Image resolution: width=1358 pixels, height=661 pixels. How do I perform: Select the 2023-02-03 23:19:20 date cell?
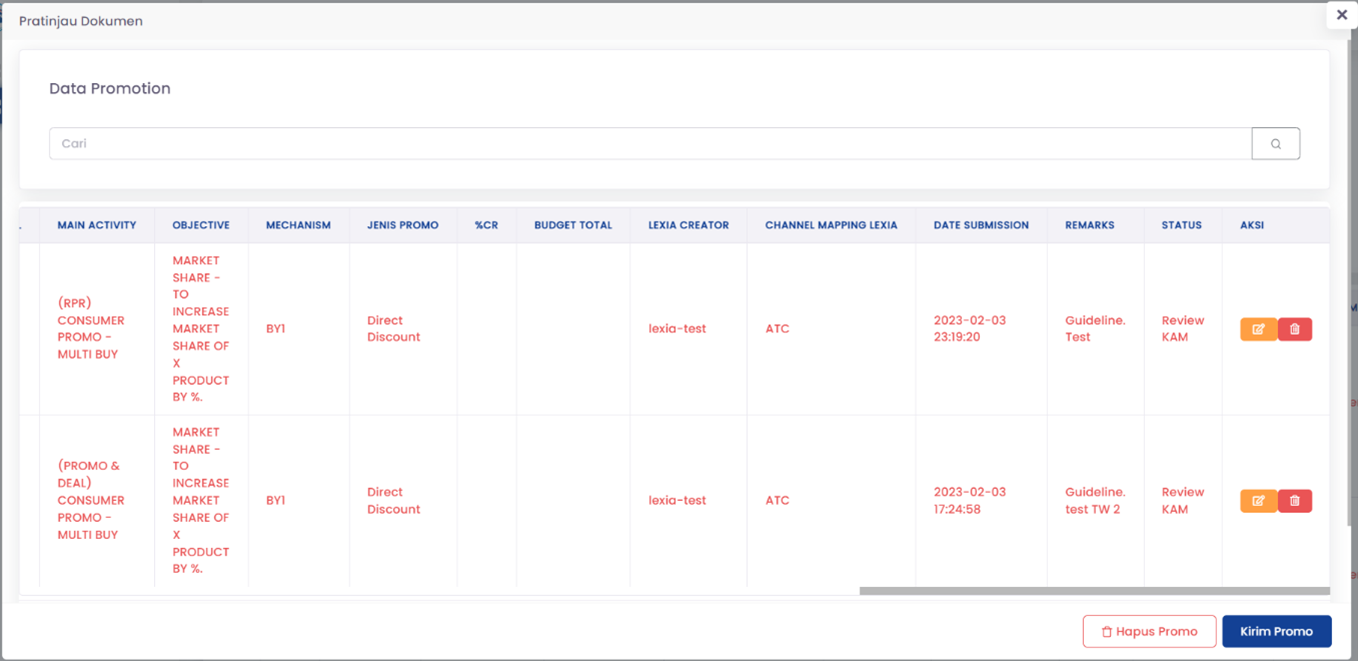pos(970,329)
